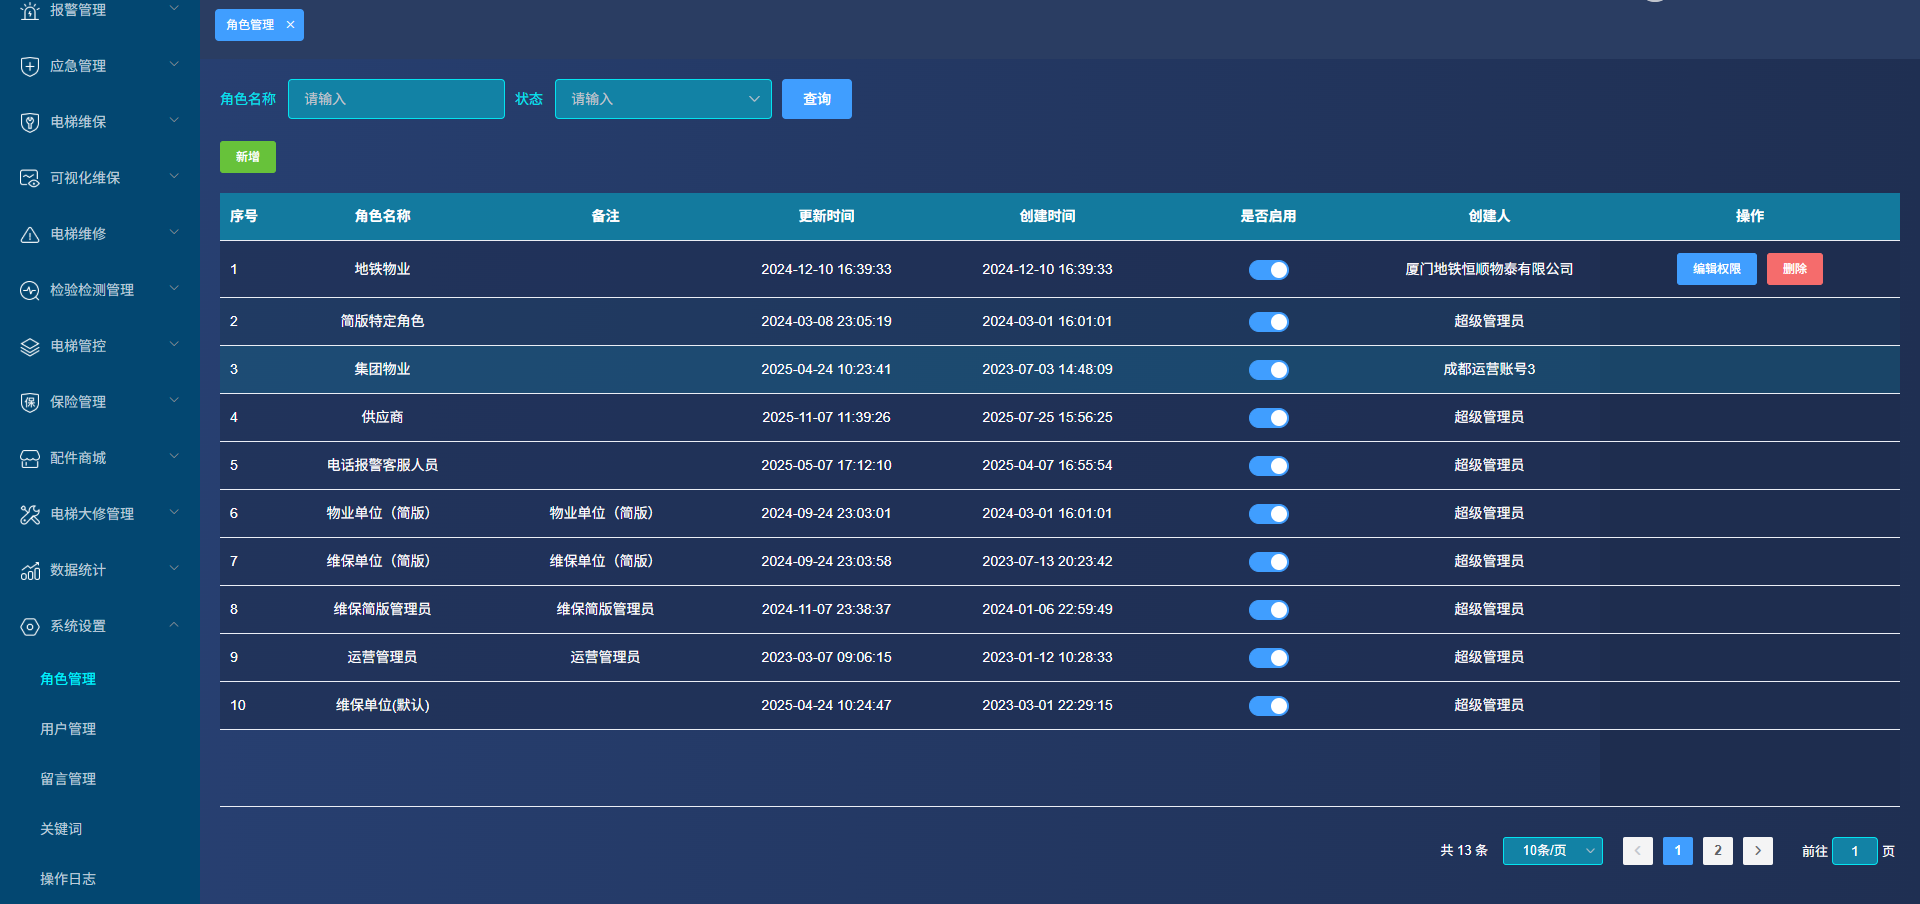This screenshot has width=1920, height=904.
Task: Open the 状态 filter dropdown
Action: tap(662, 99)
